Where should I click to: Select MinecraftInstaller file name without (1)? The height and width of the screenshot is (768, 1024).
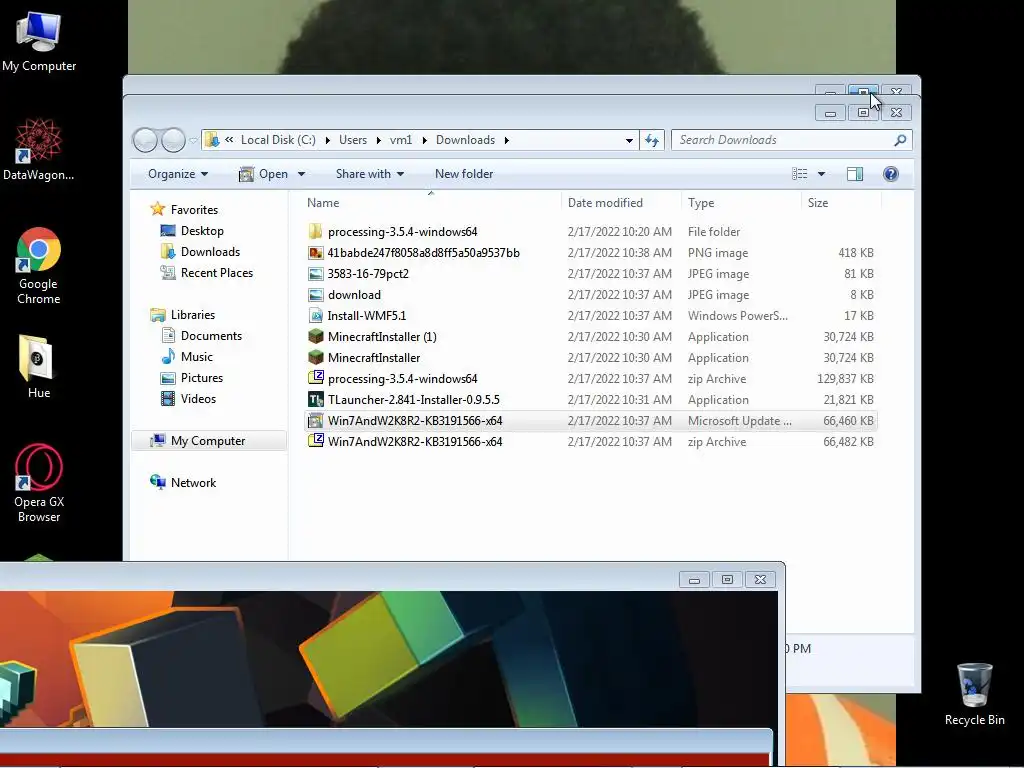pyautogui.click(x=374, y=358)
